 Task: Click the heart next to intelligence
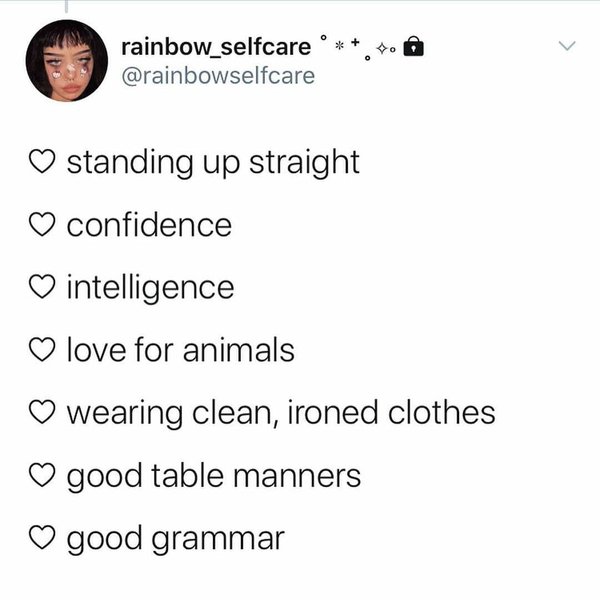[44, 288]
